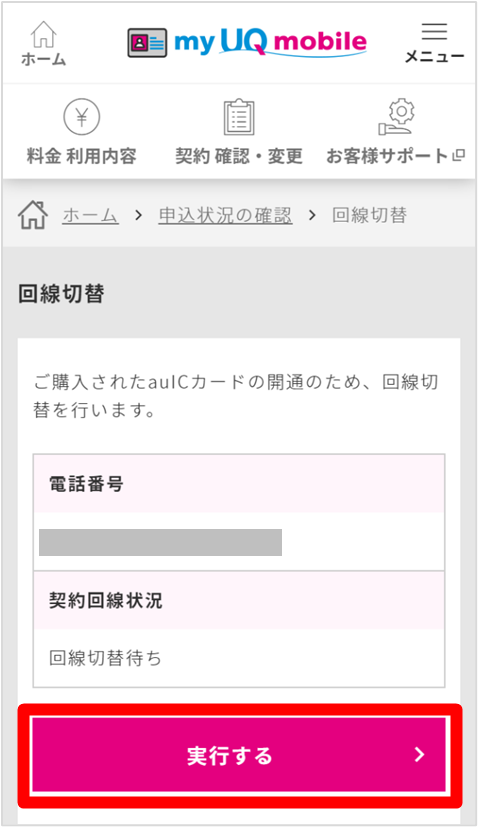The image size is (478, 827).
Task: Select the yen circle 料金 icon
Action: (82, 117)
